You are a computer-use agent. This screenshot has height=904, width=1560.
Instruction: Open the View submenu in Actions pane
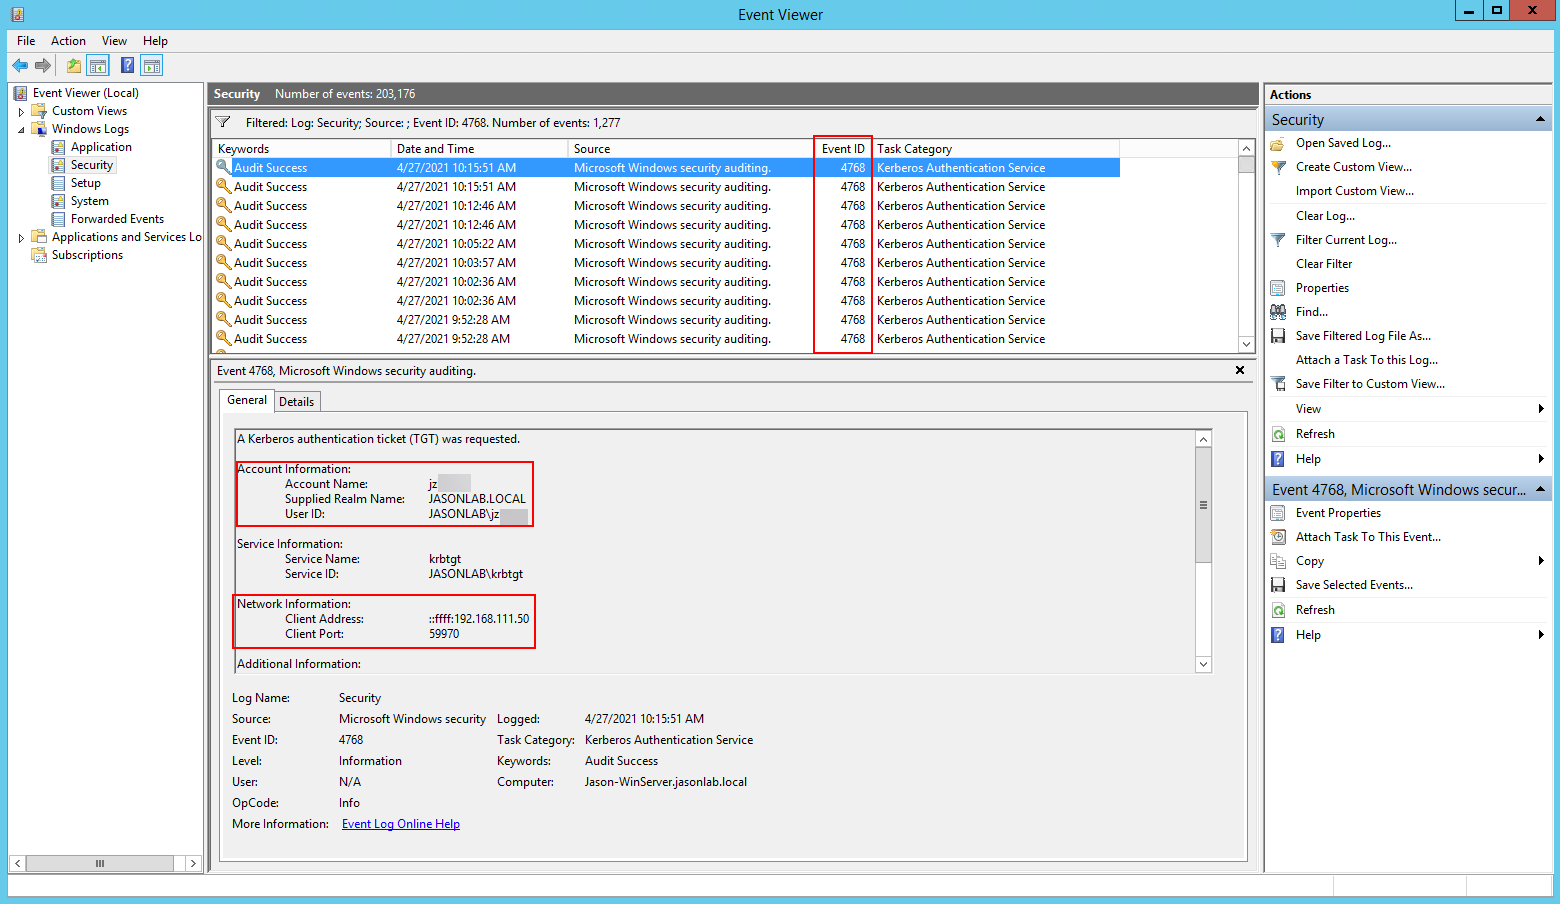[1307, 408]
